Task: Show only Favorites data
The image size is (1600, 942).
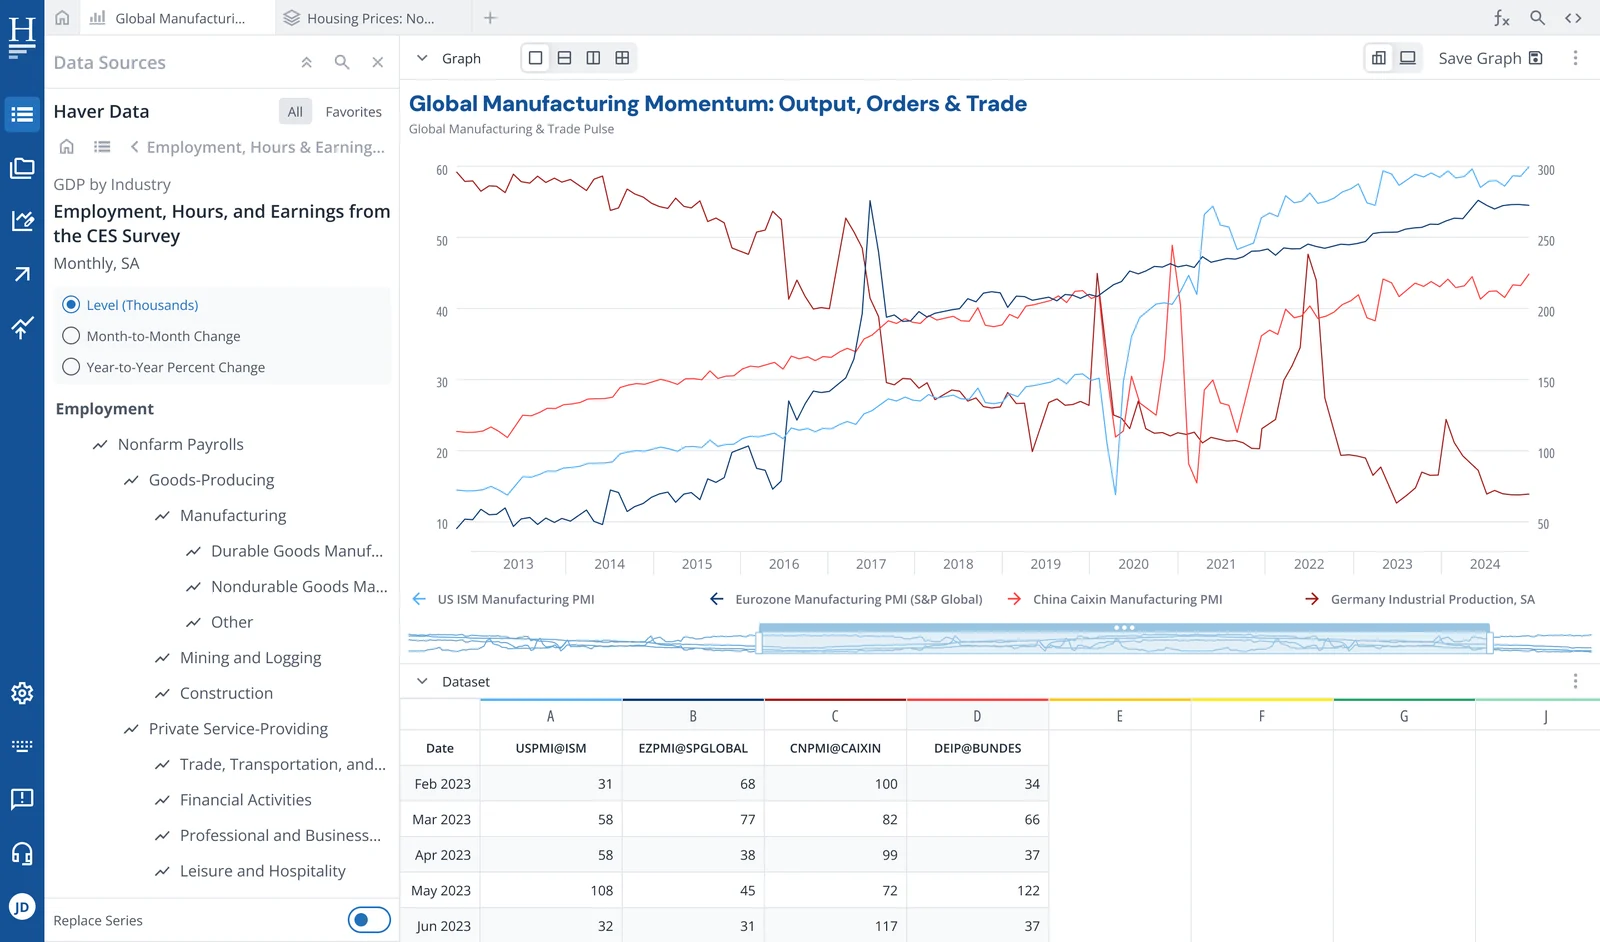Action: tap(353, 111)
